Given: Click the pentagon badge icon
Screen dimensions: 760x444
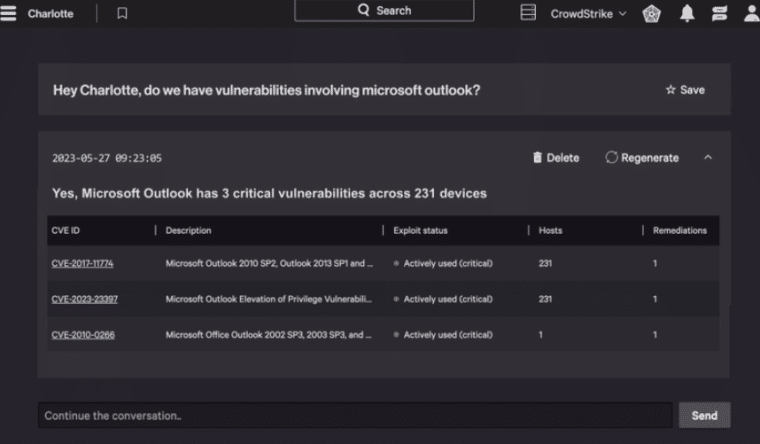Looking at the screenshot, I should pyautogui.click(x=651, y=14).
